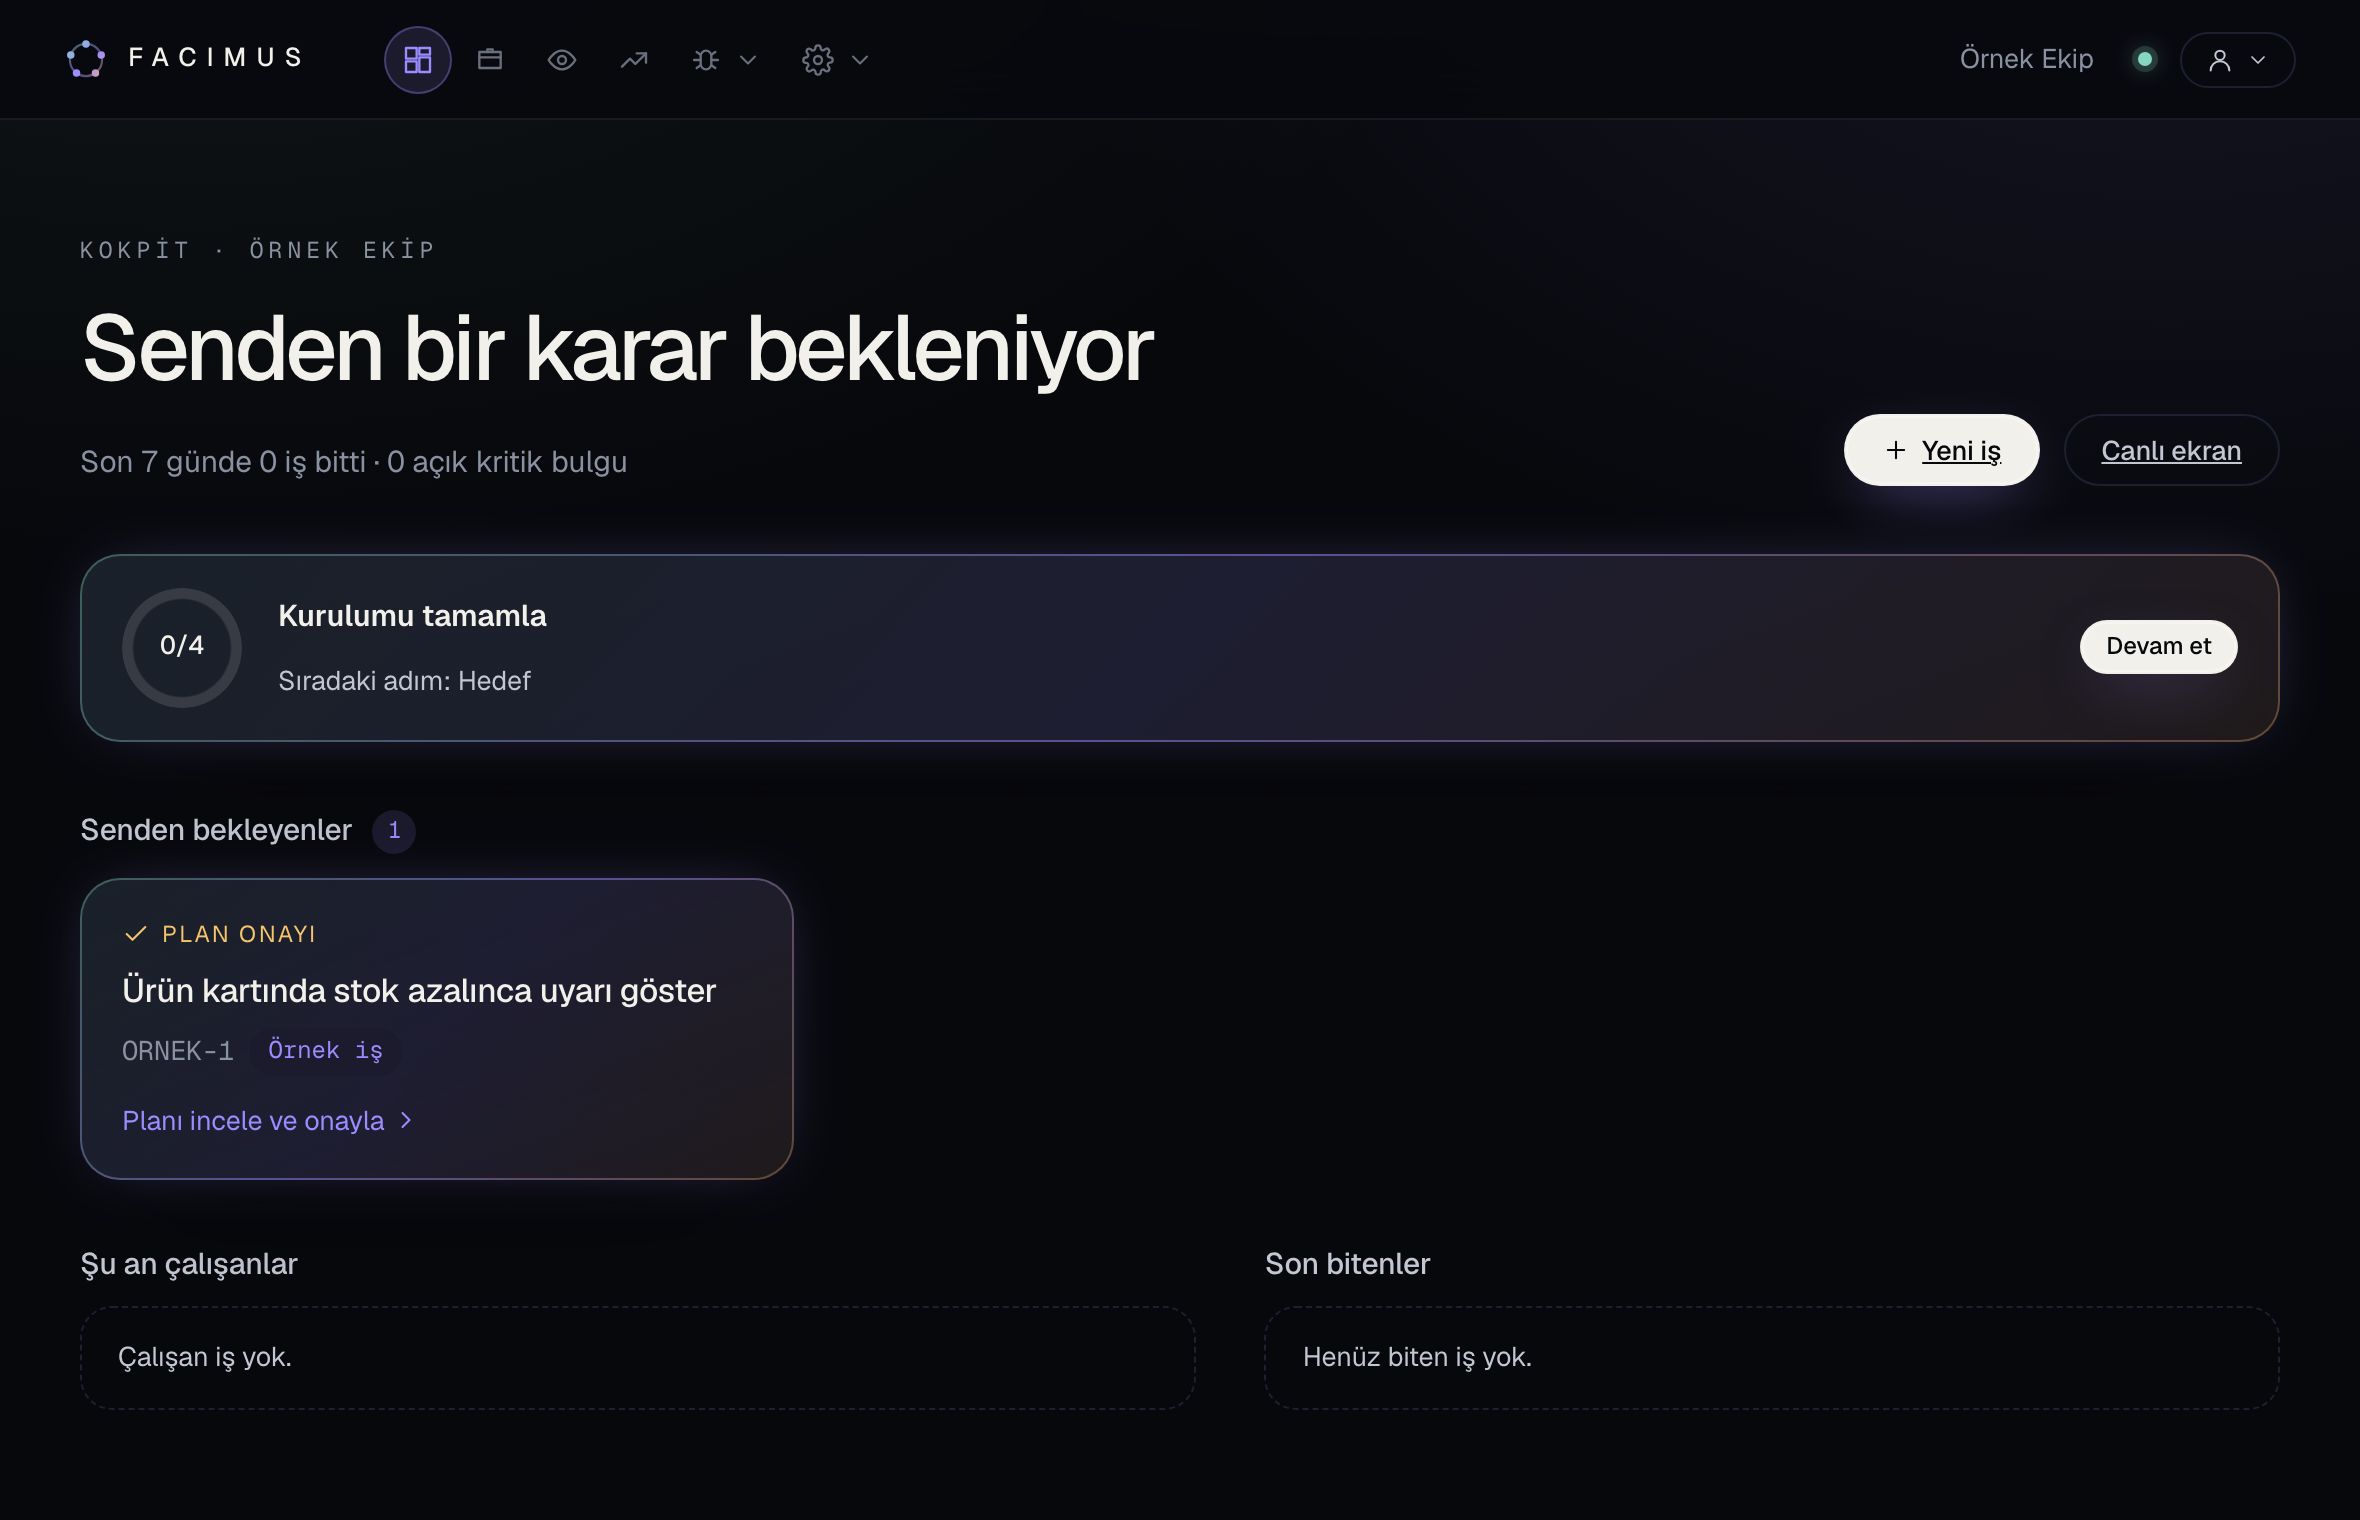Open the trending chart analytics icon
Screen dimensions: 2360x1520
click(634, 60)
